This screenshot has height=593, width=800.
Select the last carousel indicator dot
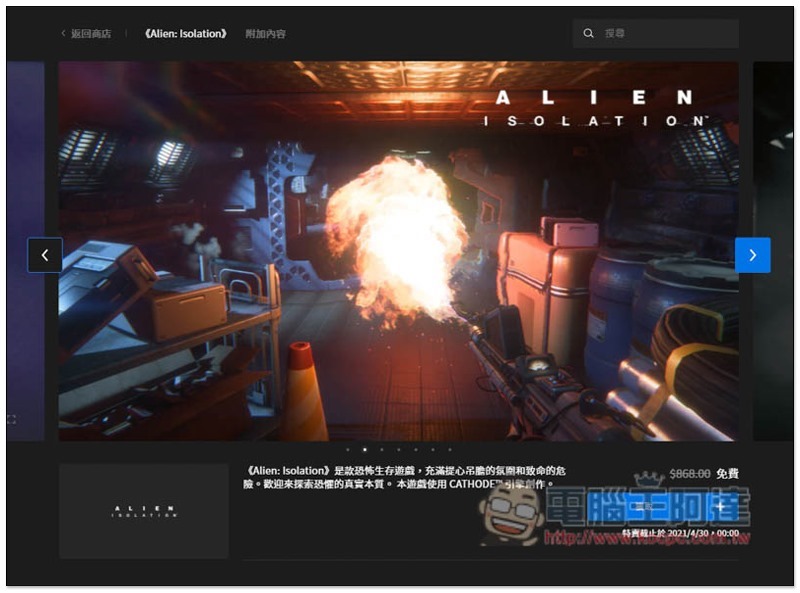pos(449,450)
